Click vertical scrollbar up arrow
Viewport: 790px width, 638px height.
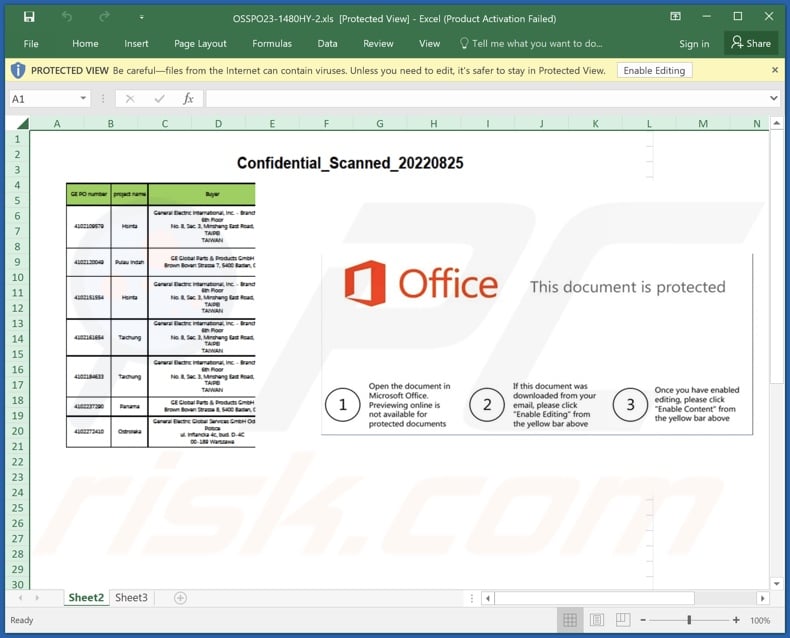776,123
